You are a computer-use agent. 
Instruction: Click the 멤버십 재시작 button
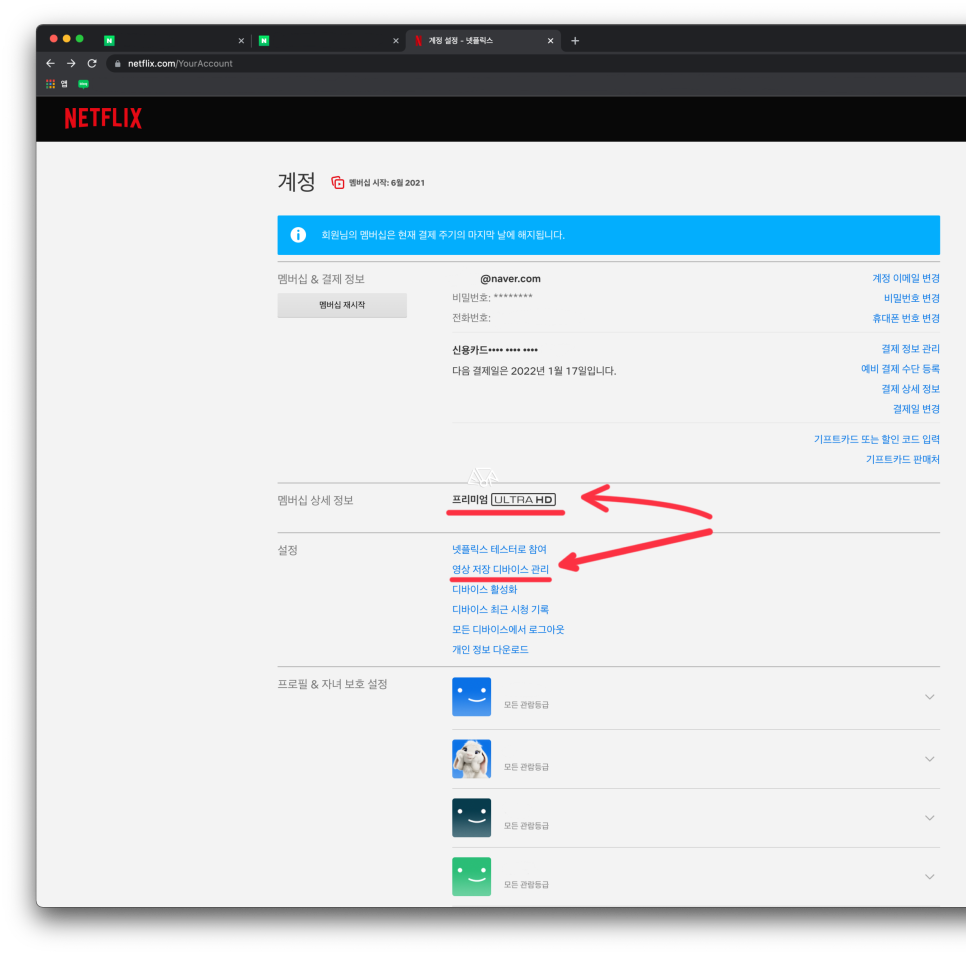(x=342, y=305)
